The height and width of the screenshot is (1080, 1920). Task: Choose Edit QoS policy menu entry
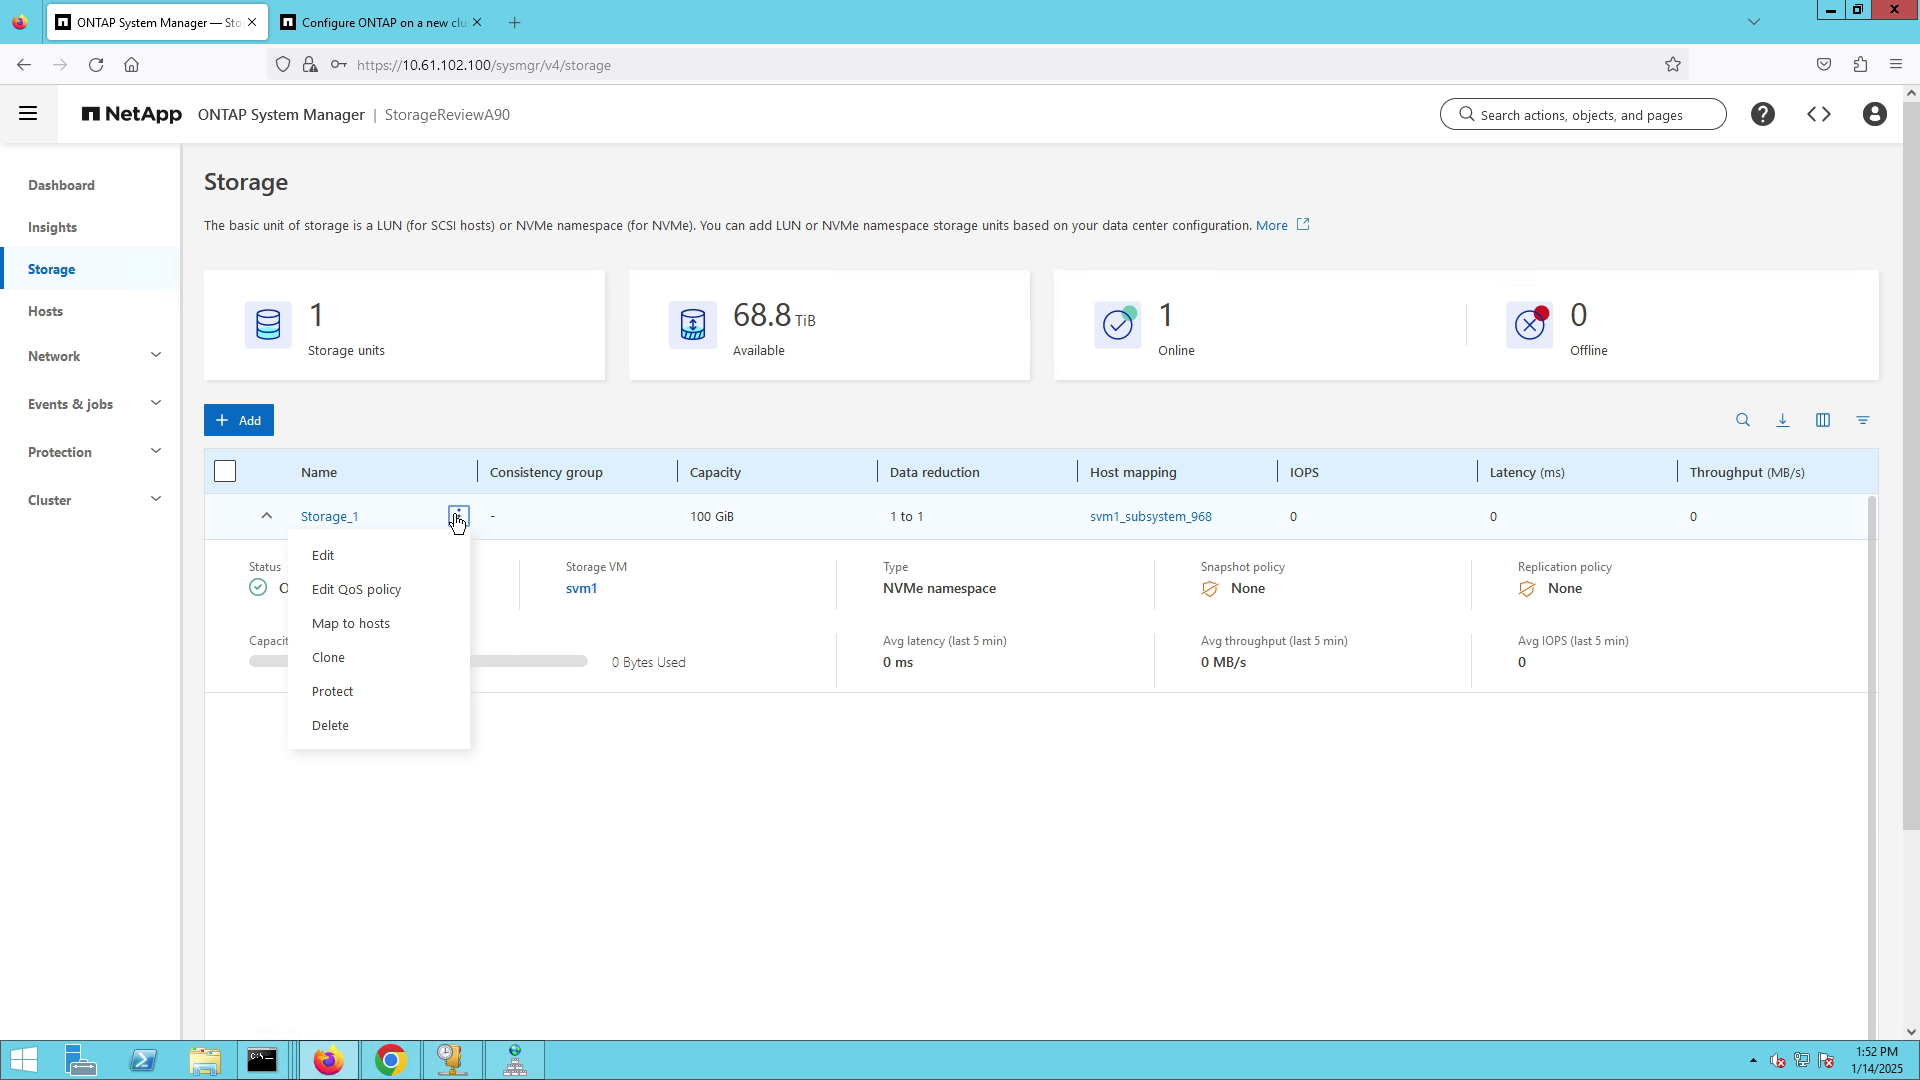pyautogui.click(x=378, y=589)
